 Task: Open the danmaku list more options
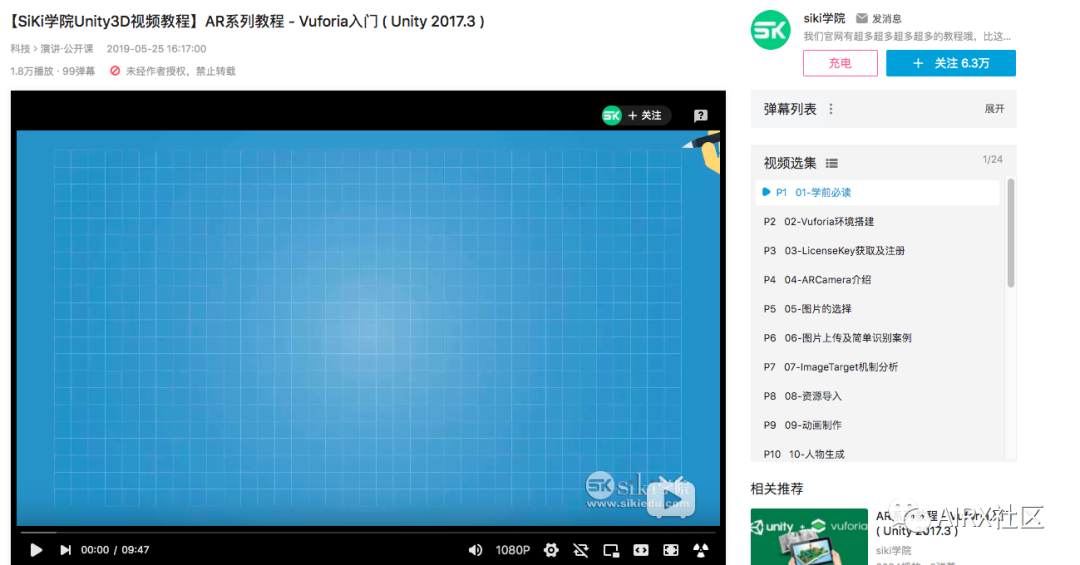coord(831,109)
